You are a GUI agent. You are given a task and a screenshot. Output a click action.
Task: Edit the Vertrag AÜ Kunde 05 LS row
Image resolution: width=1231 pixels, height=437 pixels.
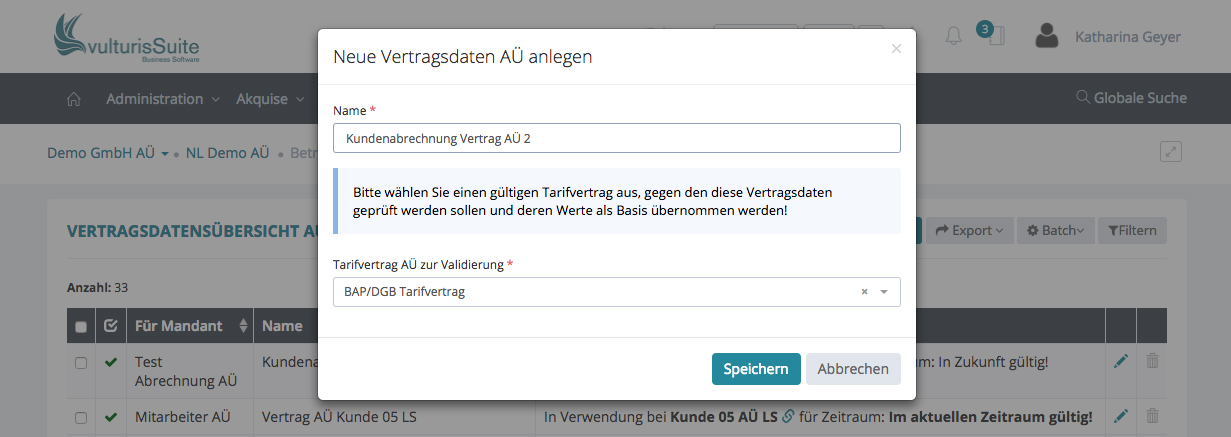coord(1121,416)
